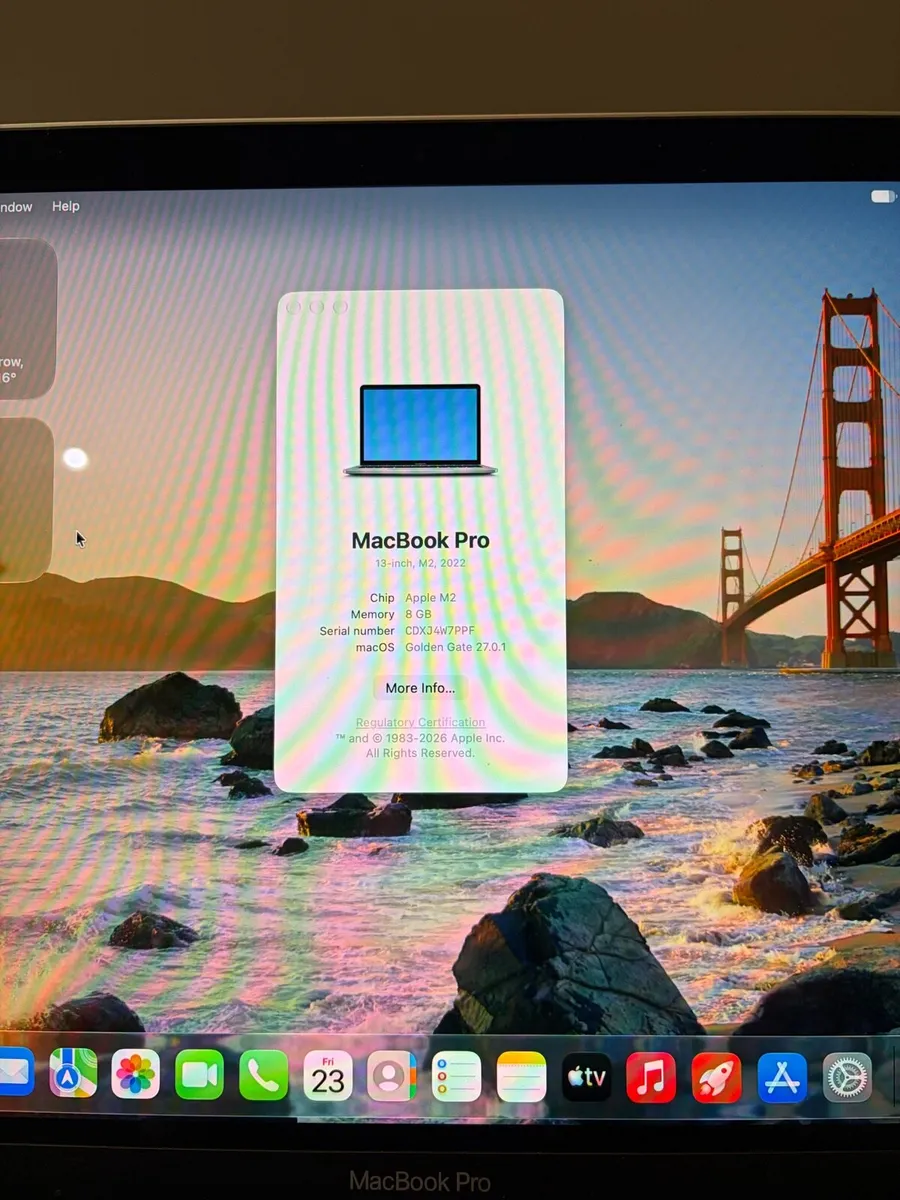Close the About This Mac window
This screenshot has width=900, height=1200.
click(x=294, y=307)
